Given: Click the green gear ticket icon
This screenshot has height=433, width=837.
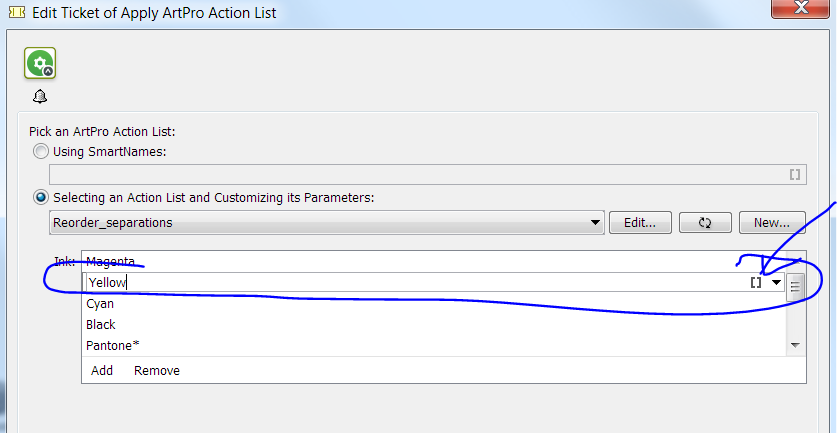Looking at the screenshot, I should pos(40,64).
